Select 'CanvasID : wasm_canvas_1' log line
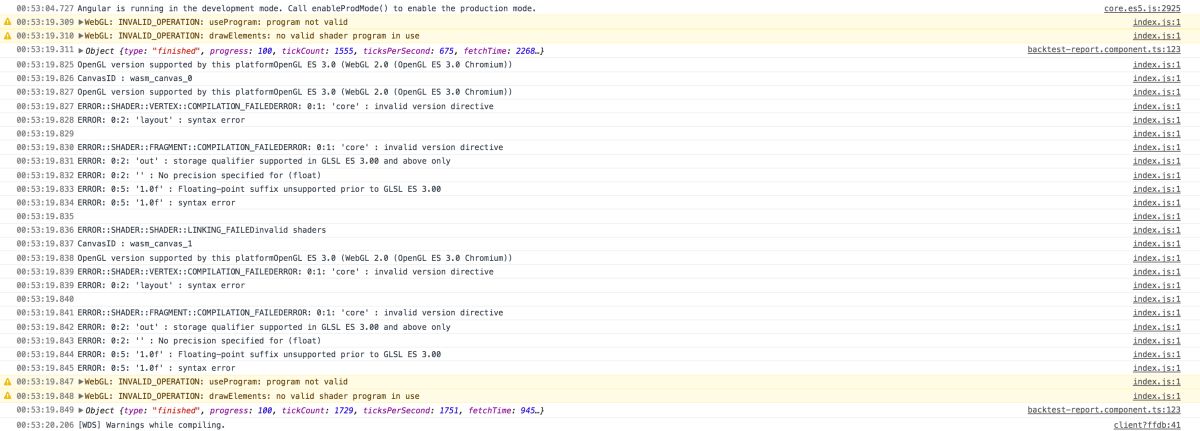 coord(135,243)
